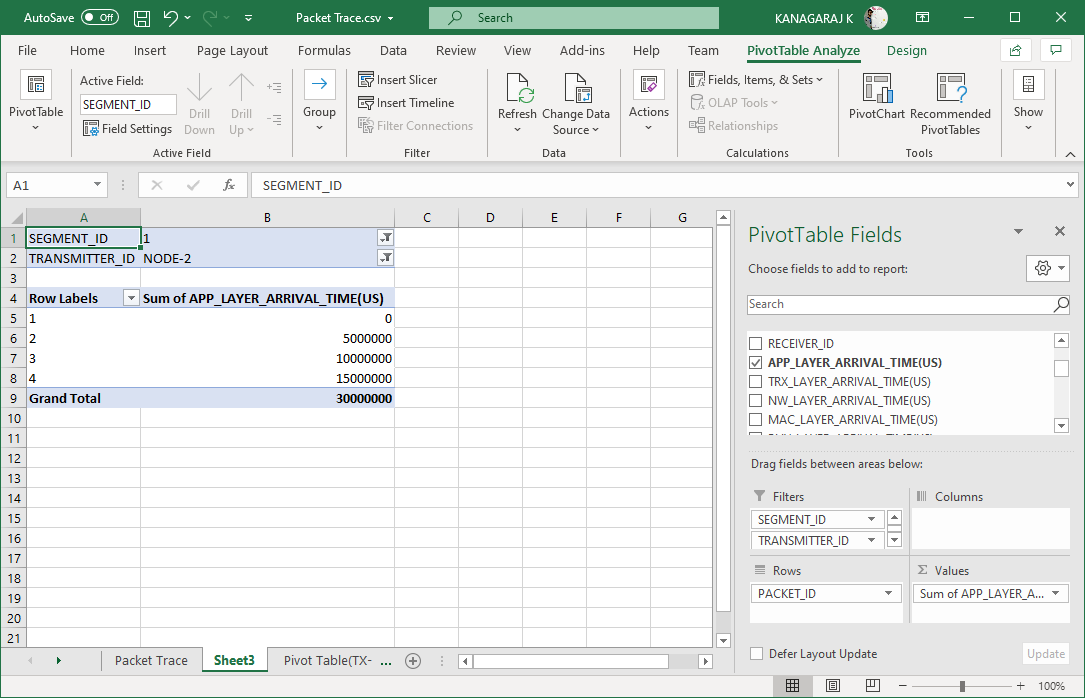Viewport: 1085px width, 698px height.
Task: Click the Undo icon
Action: click(x=170, y=18)
